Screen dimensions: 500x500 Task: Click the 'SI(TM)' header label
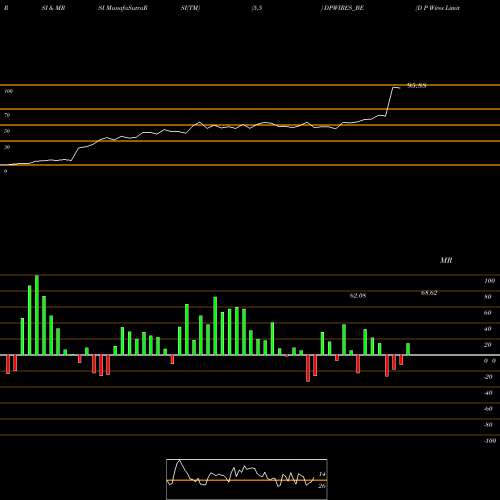(190, 8)
